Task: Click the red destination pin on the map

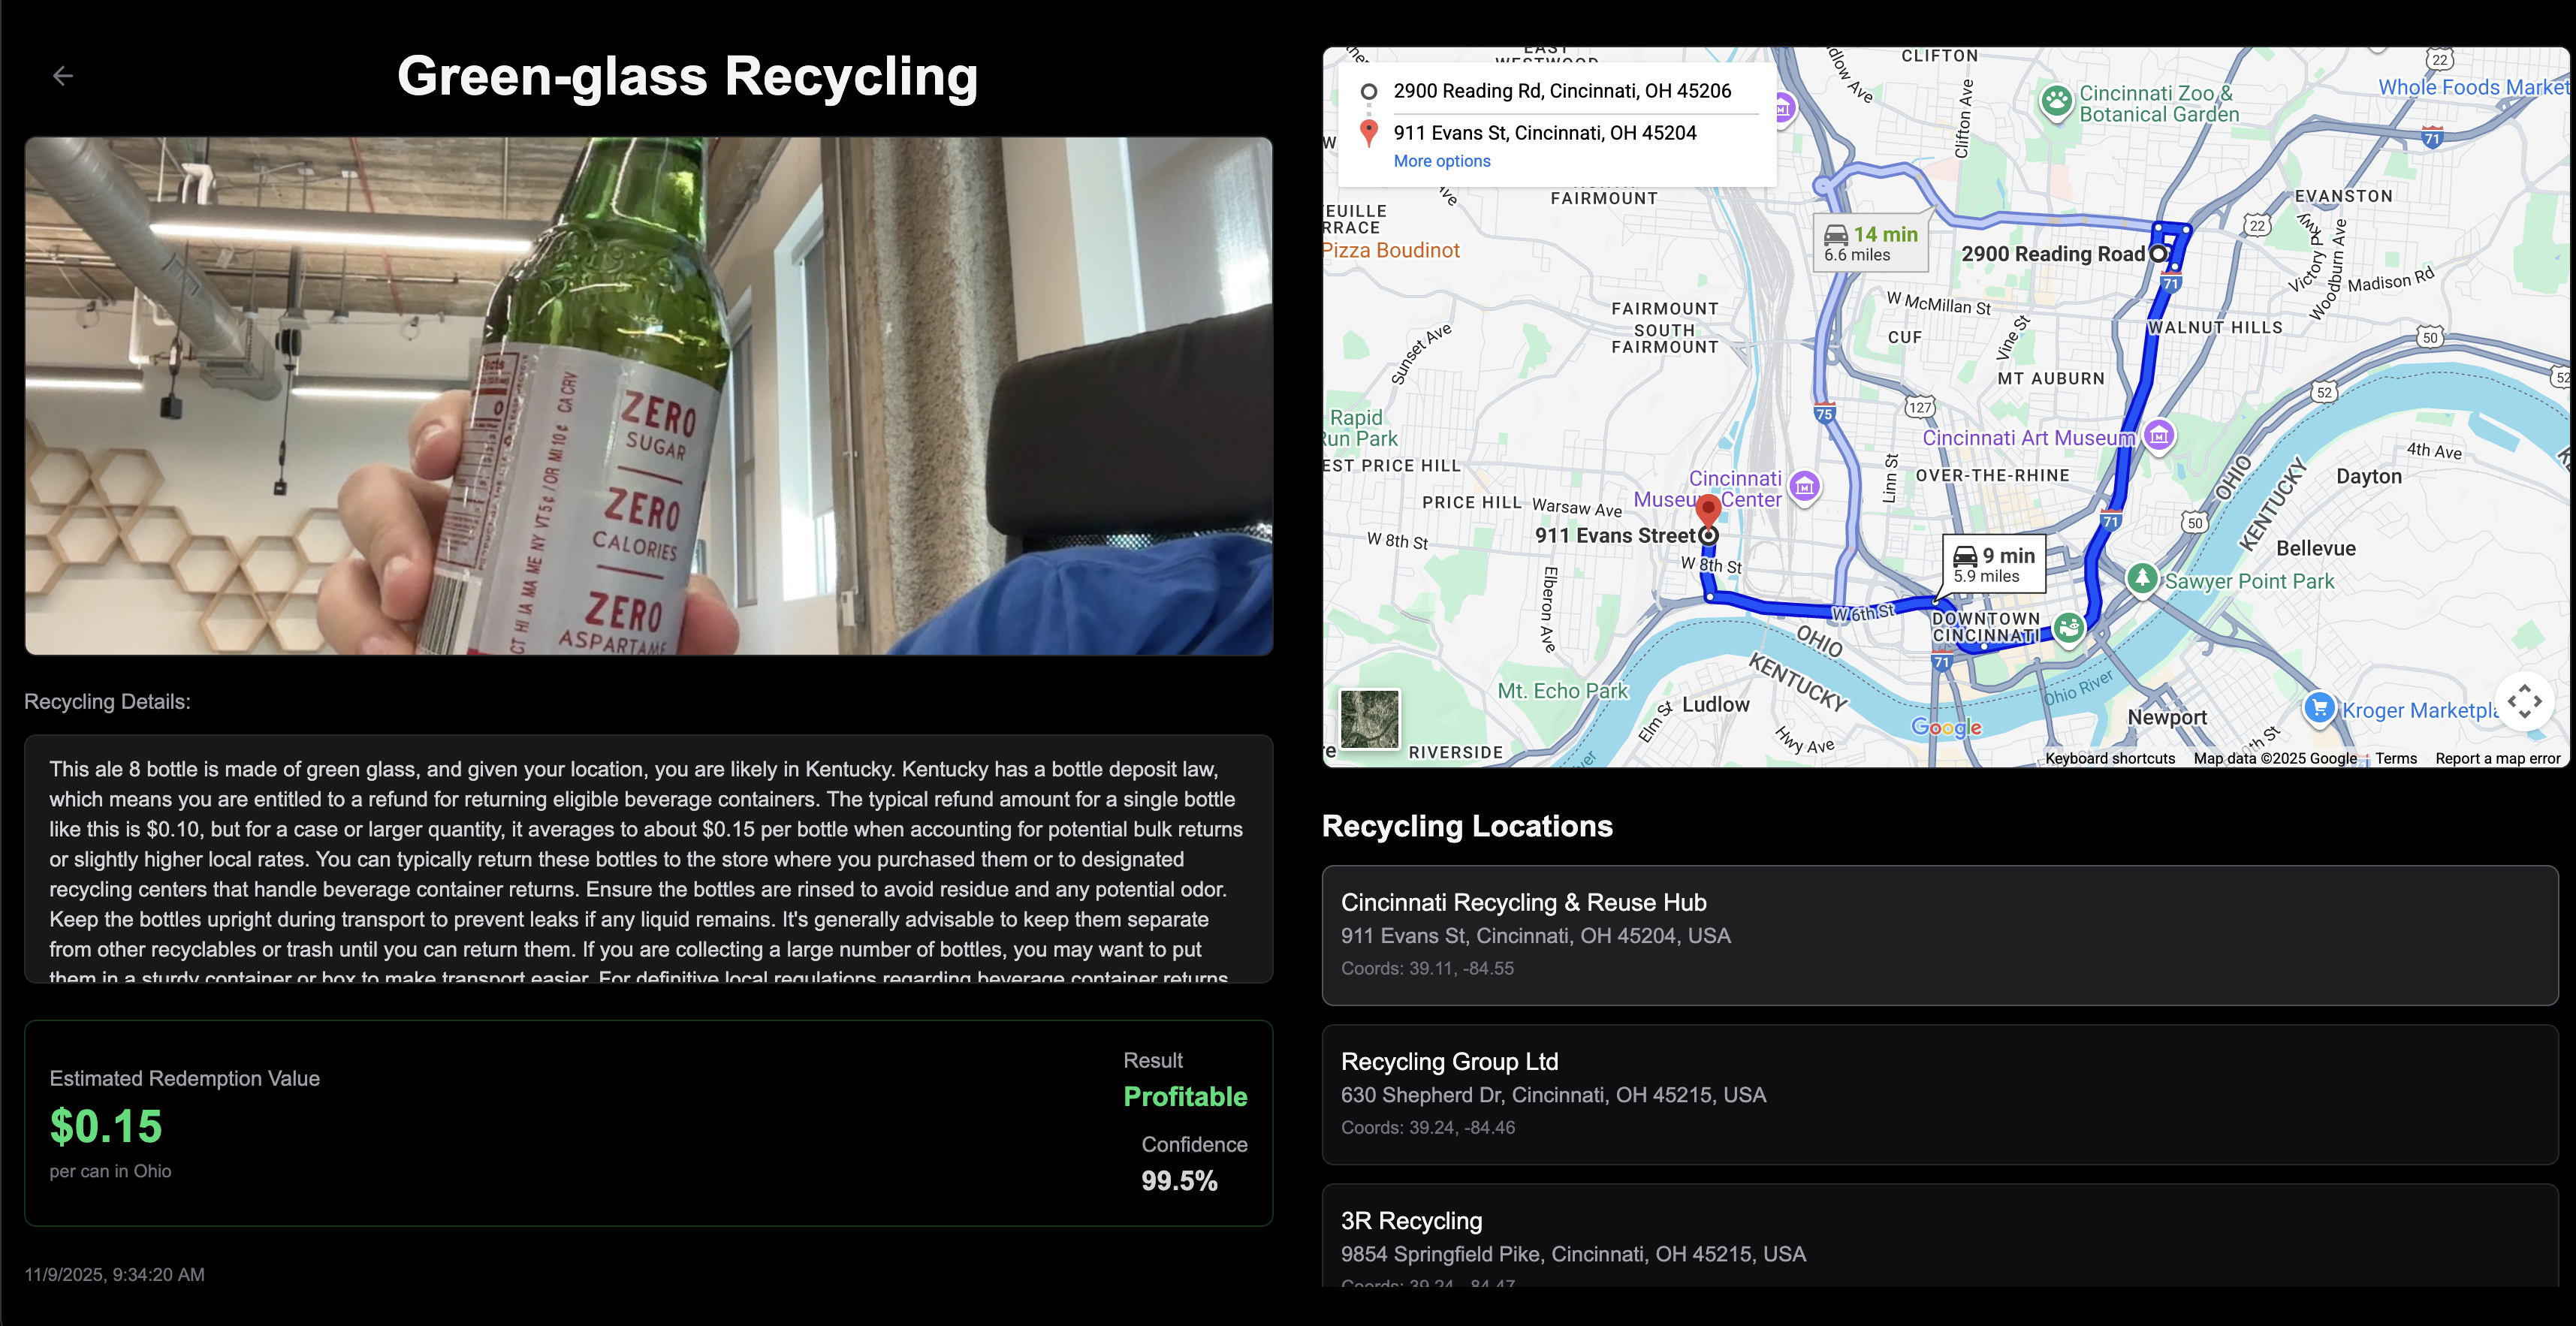Action: [1708, 509]
